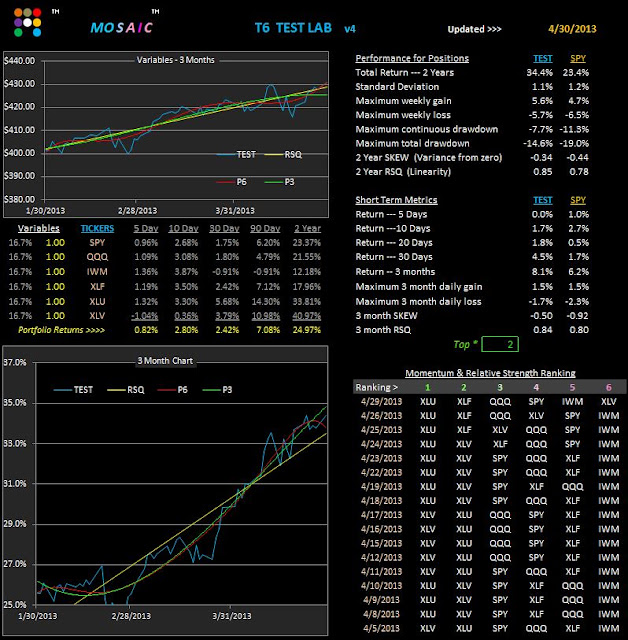This screenshot has width=628, height=640.
Task: Click the 2/28/2013 axis label in top chart
Action: (x=138, y=211)
